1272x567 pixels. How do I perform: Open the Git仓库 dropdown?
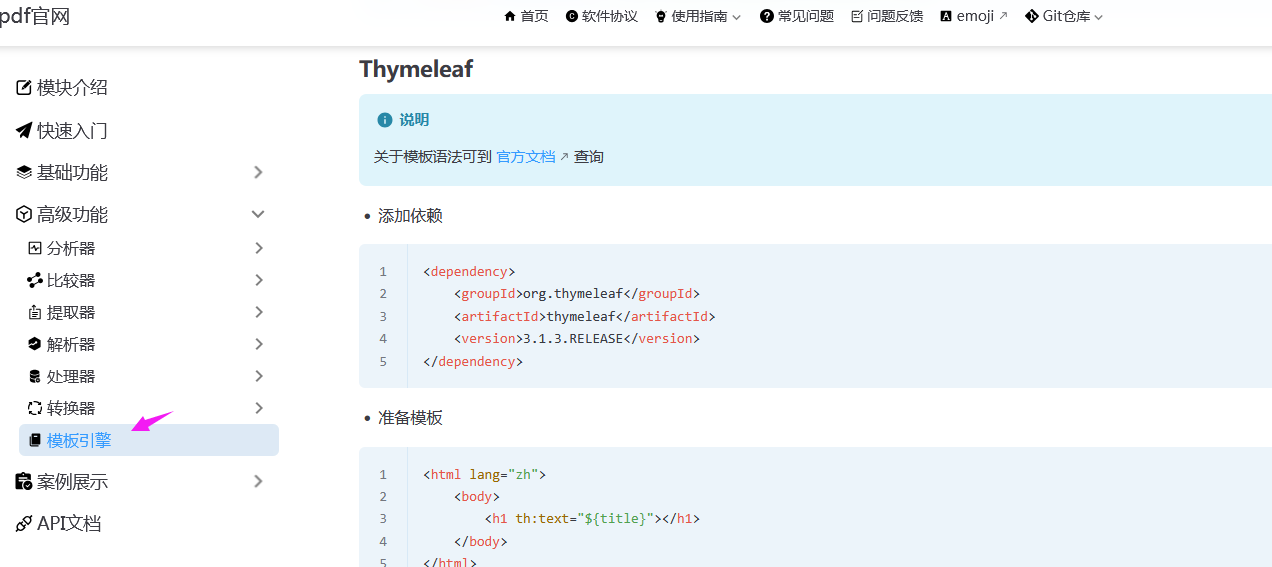[x=1064, y=16]
